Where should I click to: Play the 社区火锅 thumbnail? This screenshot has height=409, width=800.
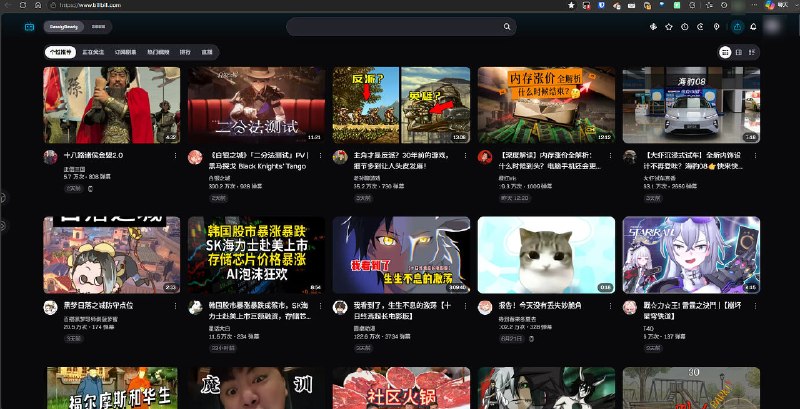point(402,388)
